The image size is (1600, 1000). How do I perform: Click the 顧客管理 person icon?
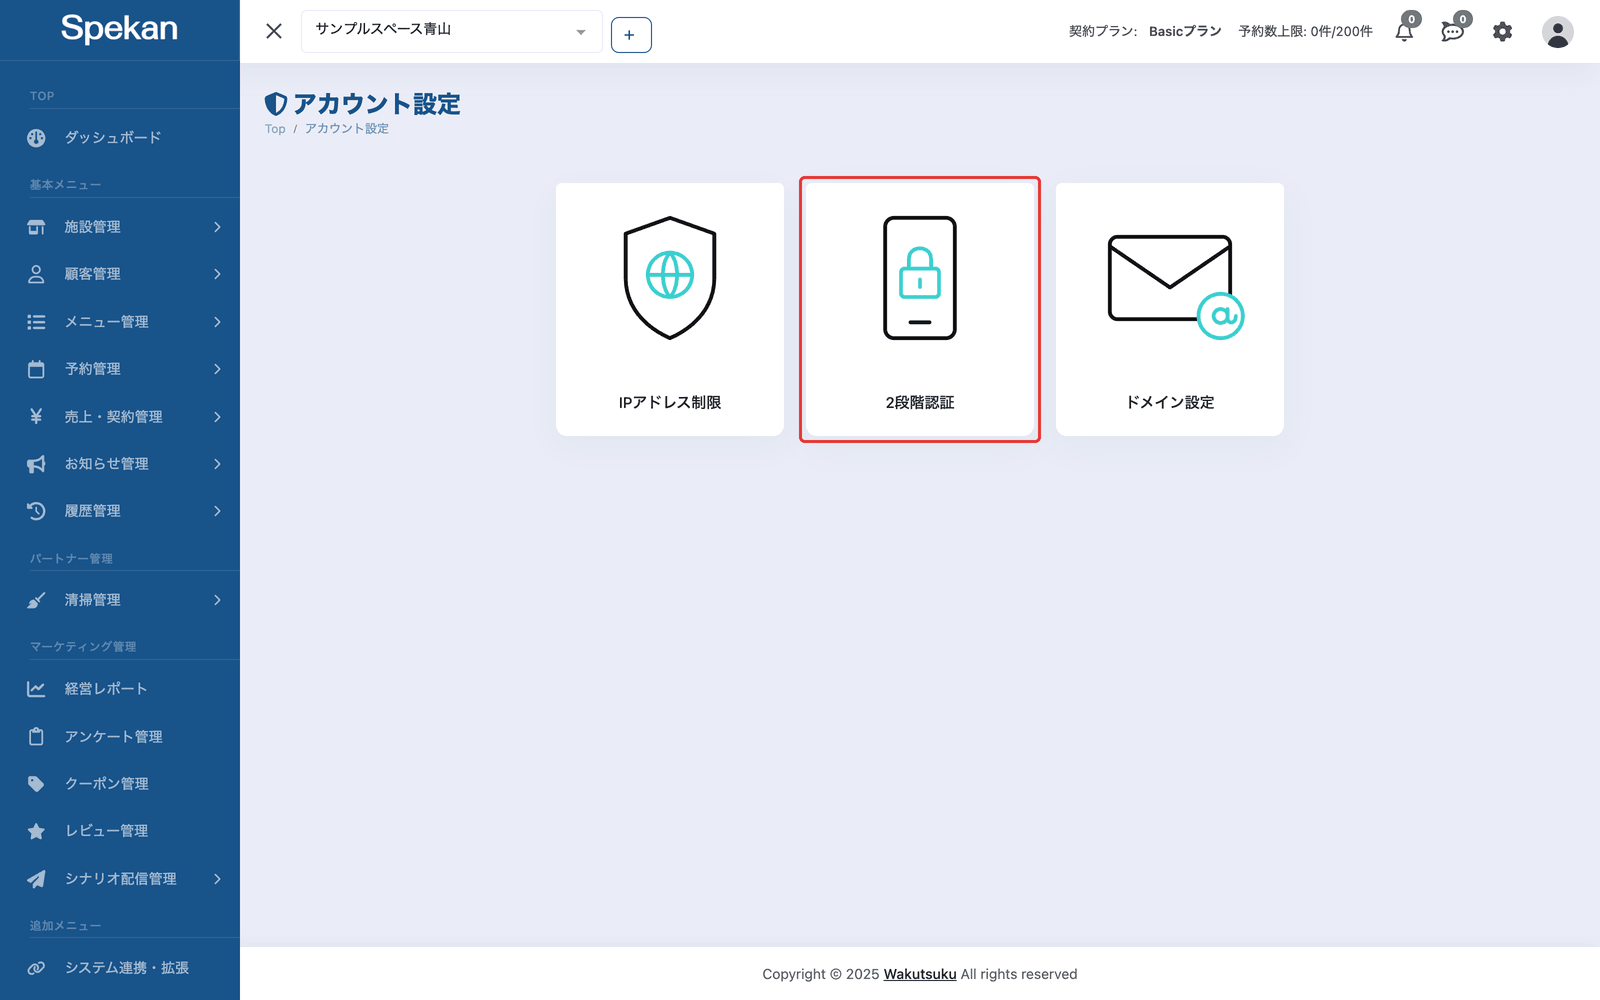pyautogui.click(x=36, y=274)
